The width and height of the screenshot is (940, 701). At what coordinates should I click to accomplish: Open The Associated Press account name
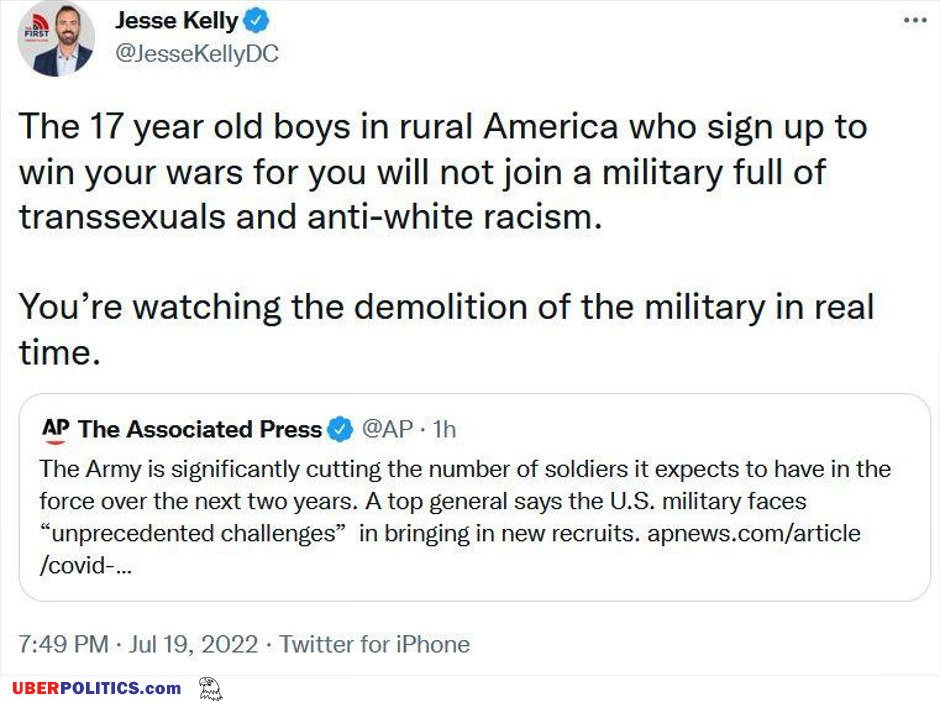click(x=200, y=429)
